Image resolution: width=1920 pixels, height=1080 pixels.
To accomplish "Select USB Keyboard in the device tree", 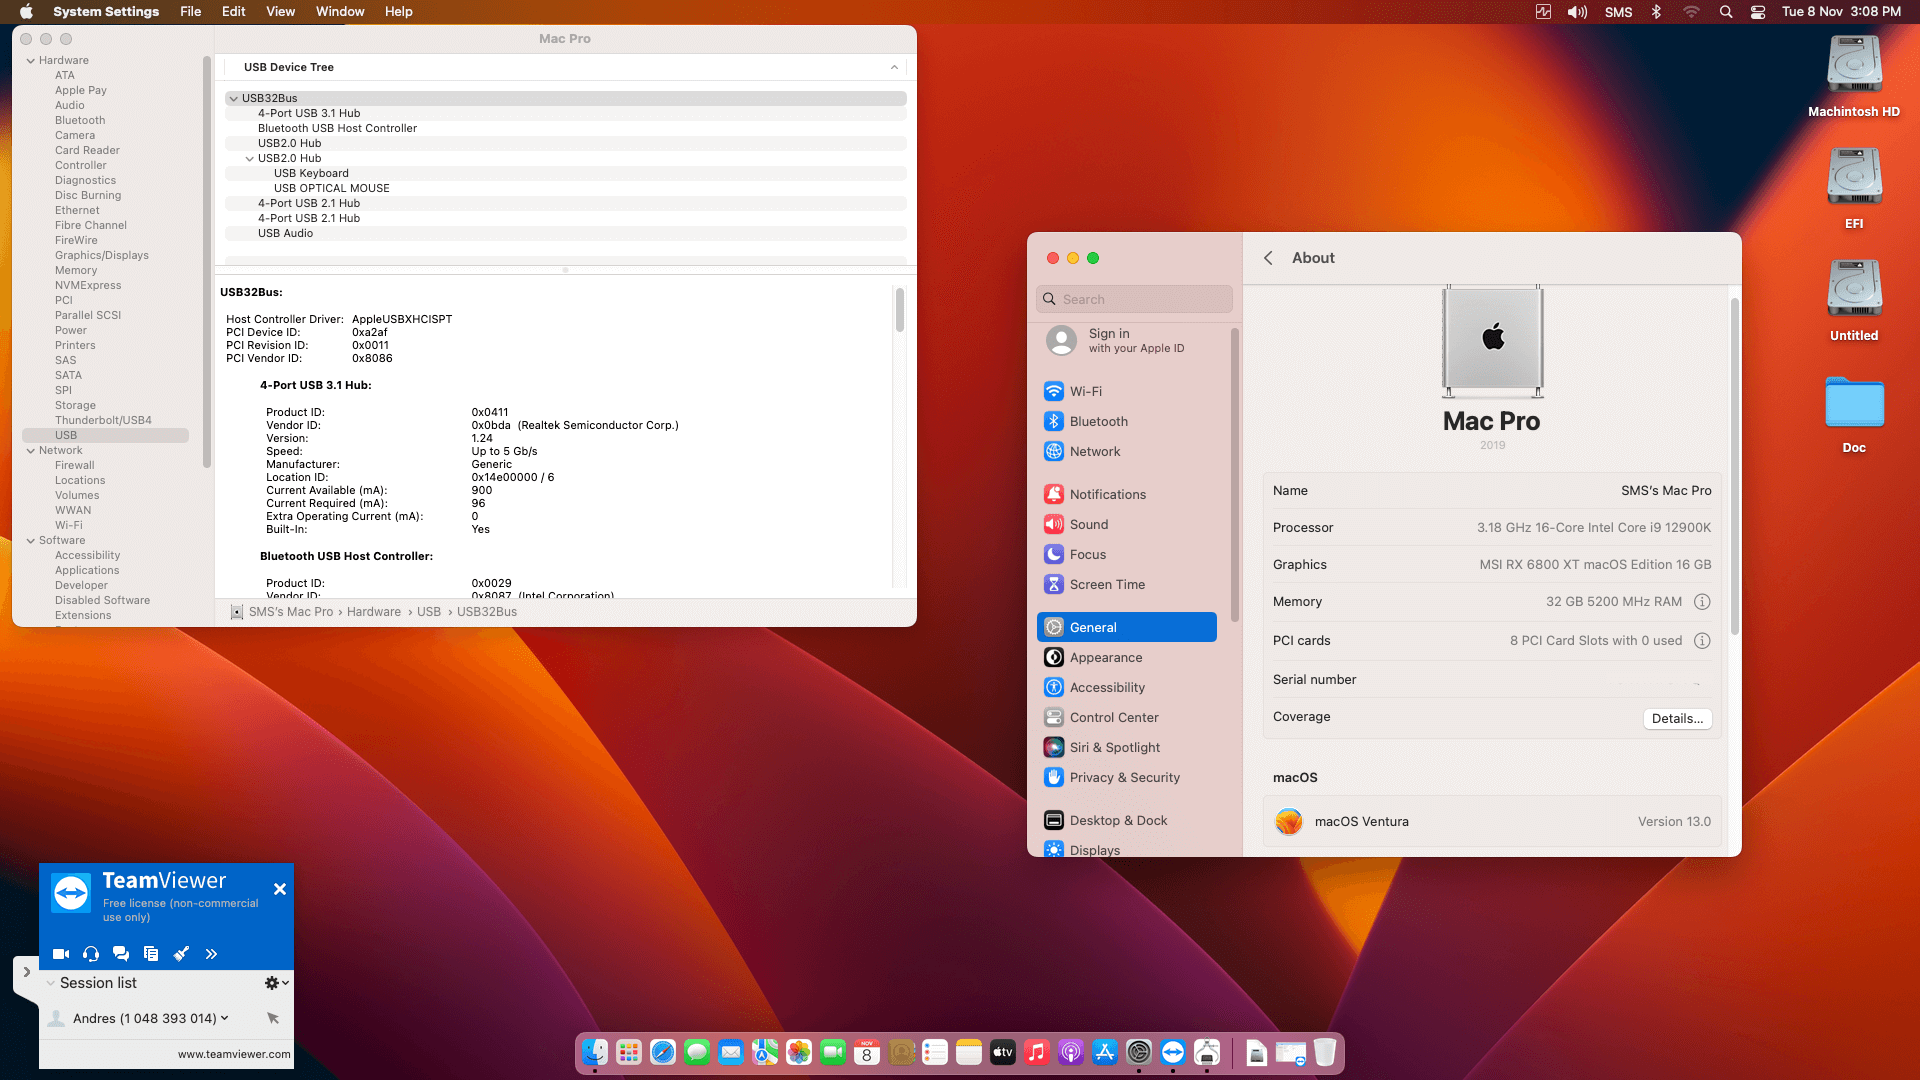I will coord(565,173).
